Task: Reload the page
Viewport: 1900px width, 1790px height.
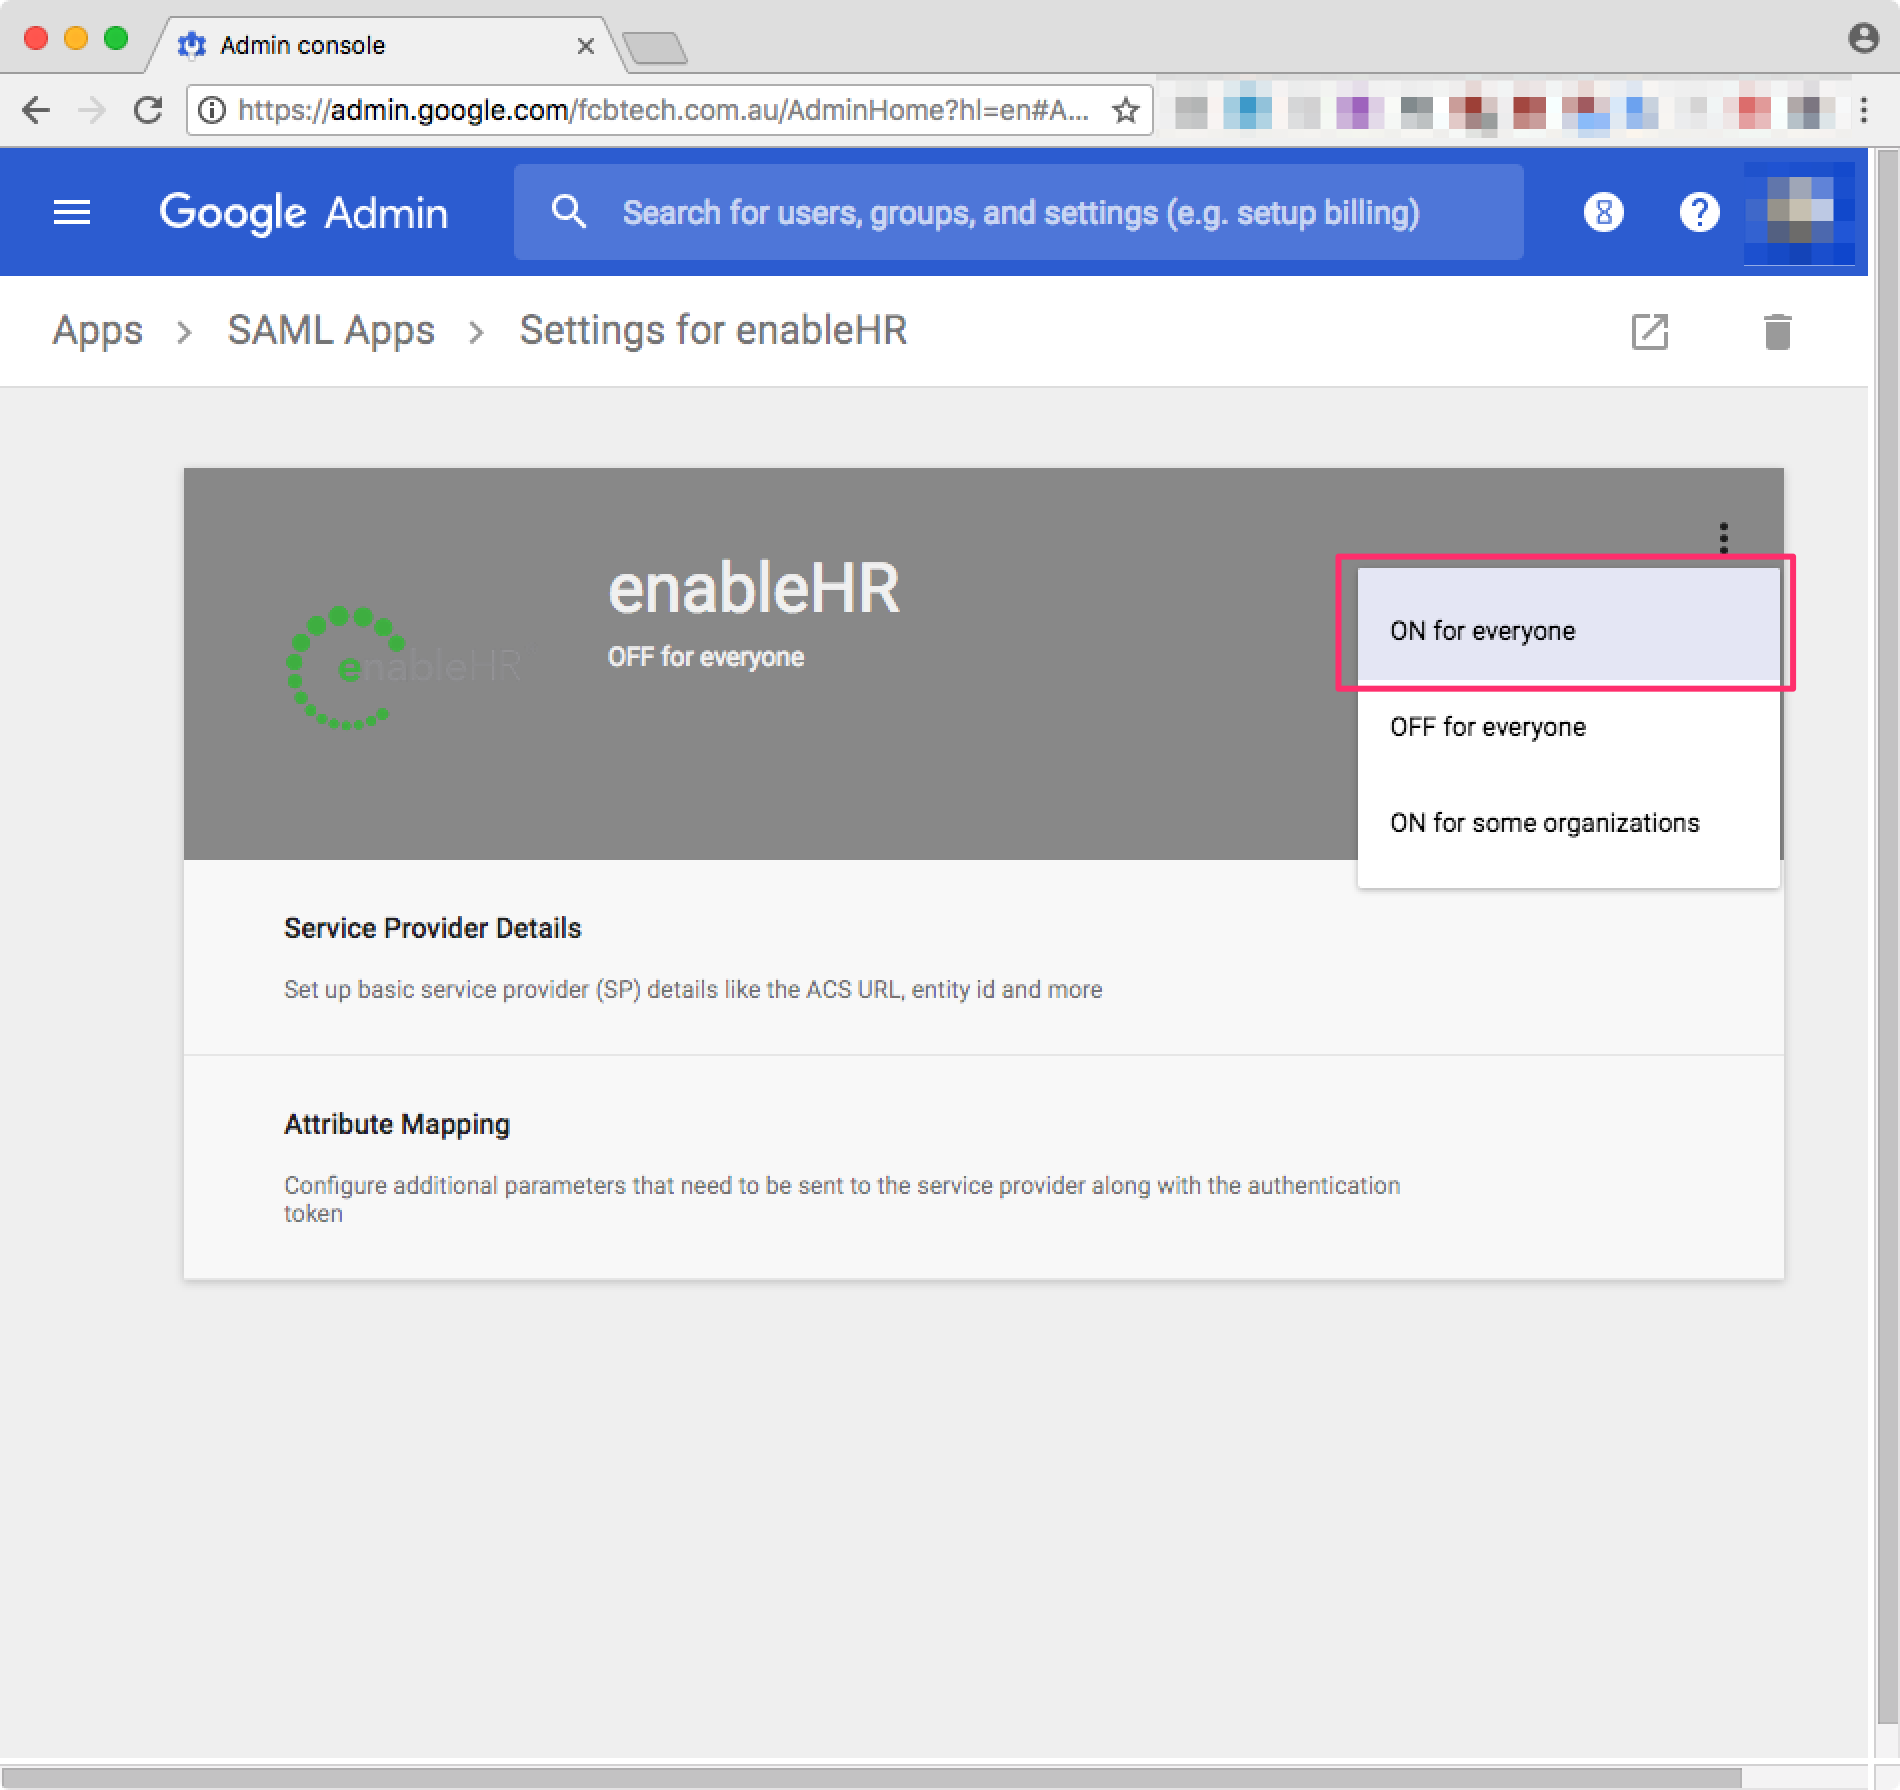Action: (x=148, y=110)
